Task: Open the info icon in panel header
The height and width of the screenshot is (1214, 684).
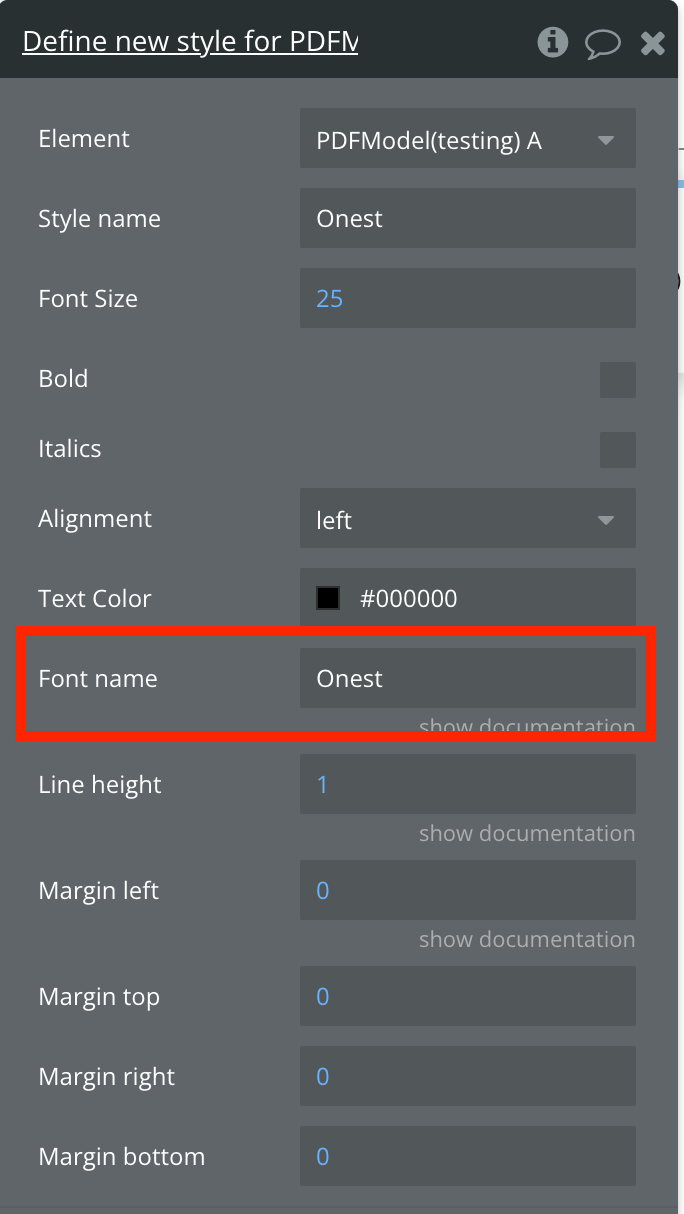Action: coord(552,42)
